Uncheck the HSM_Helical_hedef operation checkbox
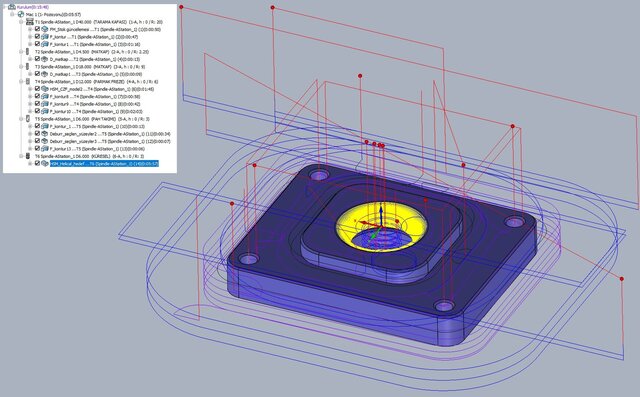The image size is (640, 397). 37,163
